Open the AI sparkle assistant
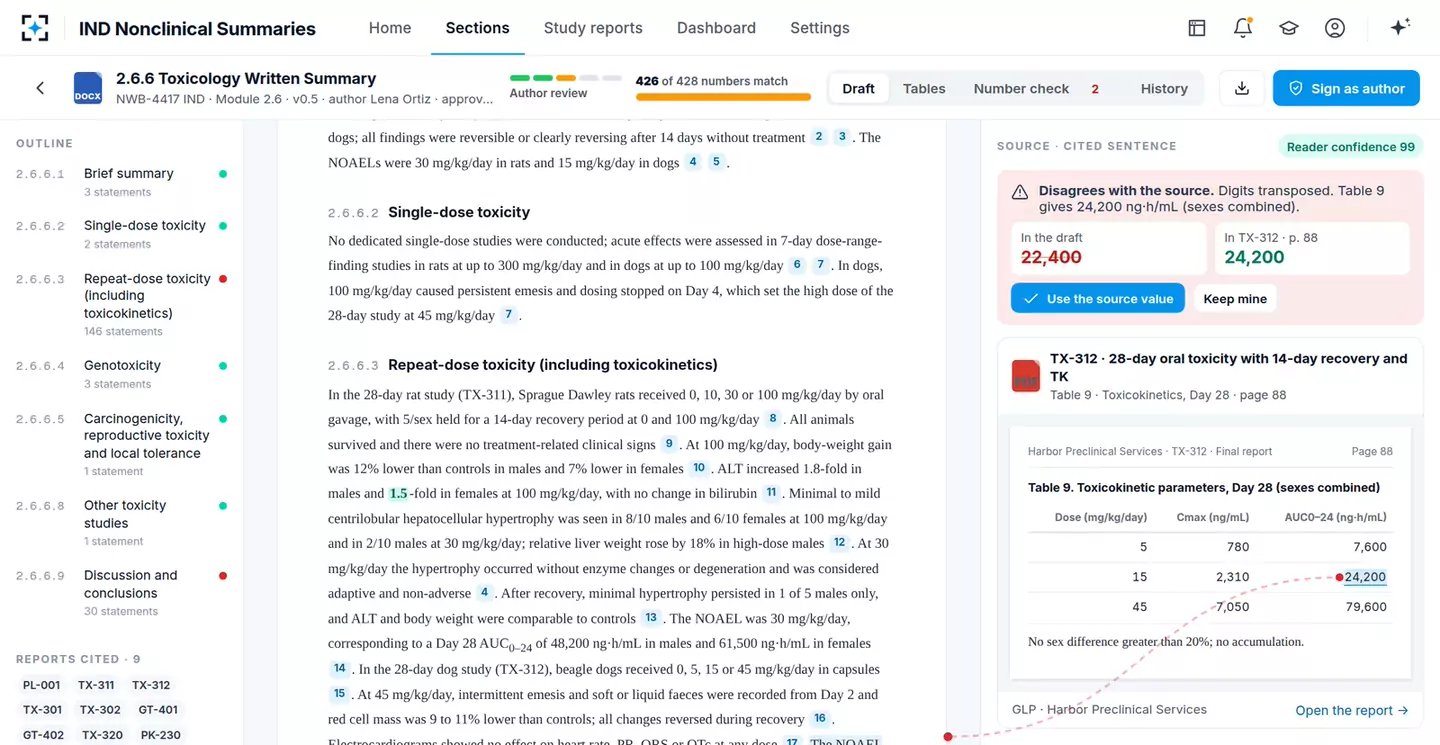Image resolution: width=1440 pixels, height=745 pixels. click(1400, 27)
